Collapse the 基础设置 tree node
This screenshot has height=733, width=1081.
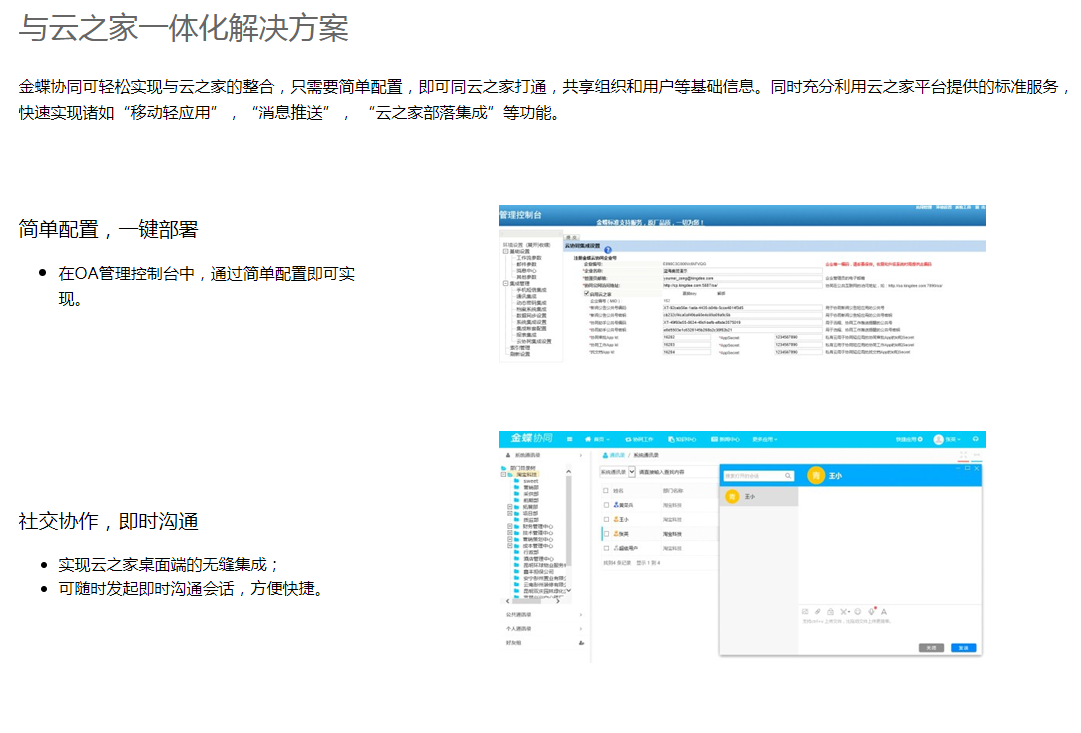(504, 251)
